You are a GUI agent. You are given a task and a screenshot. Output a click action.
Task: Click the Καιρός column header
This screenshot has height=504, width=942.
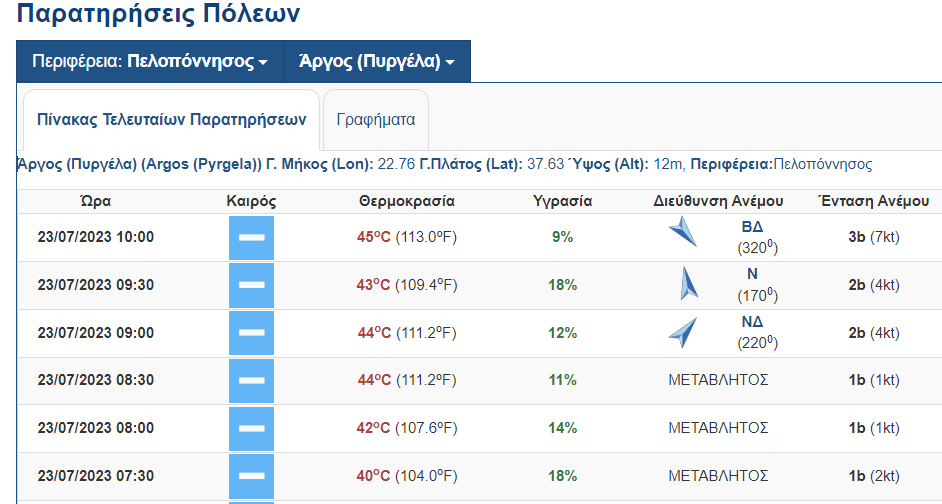[x=251, y=201]
